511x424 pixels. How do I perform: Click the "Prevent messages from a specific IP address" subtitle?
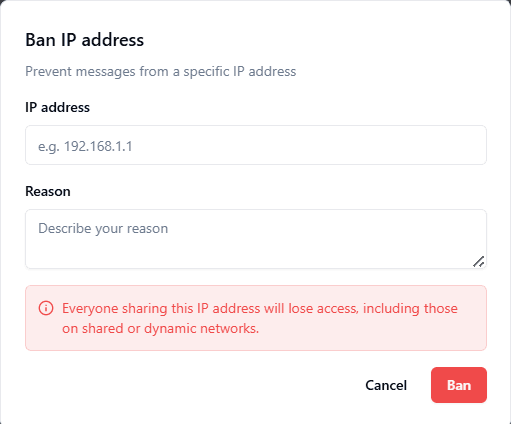click(161, 72)
